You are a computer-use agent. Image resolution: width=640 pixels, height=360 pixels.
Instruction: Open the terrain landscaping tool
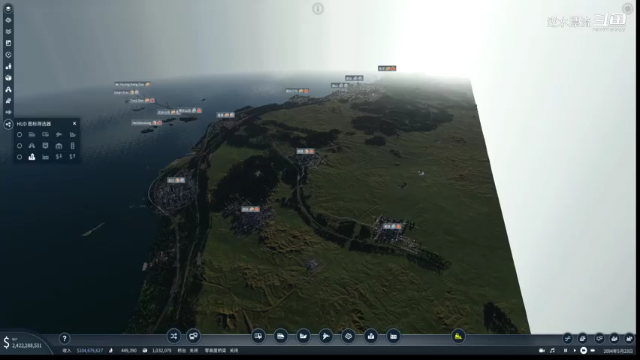pos(348,336)
